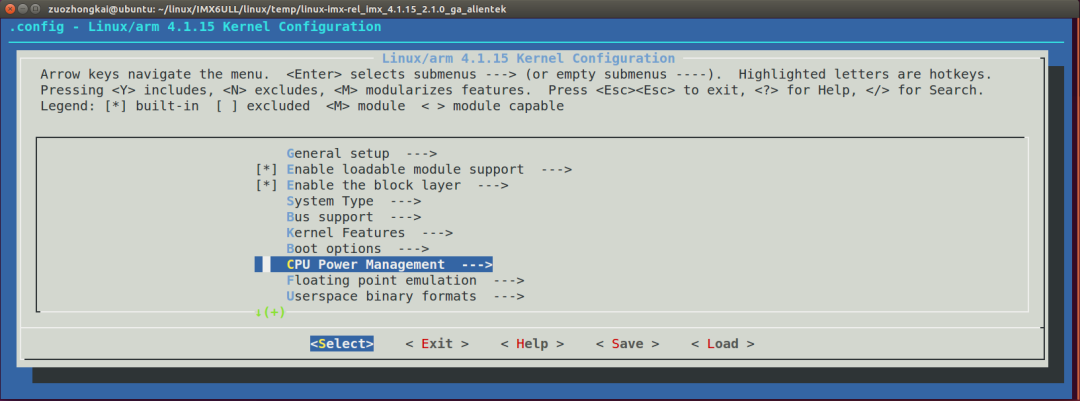Expand the arrow beside Kernel Features
Viewport: 1080px width, 401px height.
click(x=437, y=233)
